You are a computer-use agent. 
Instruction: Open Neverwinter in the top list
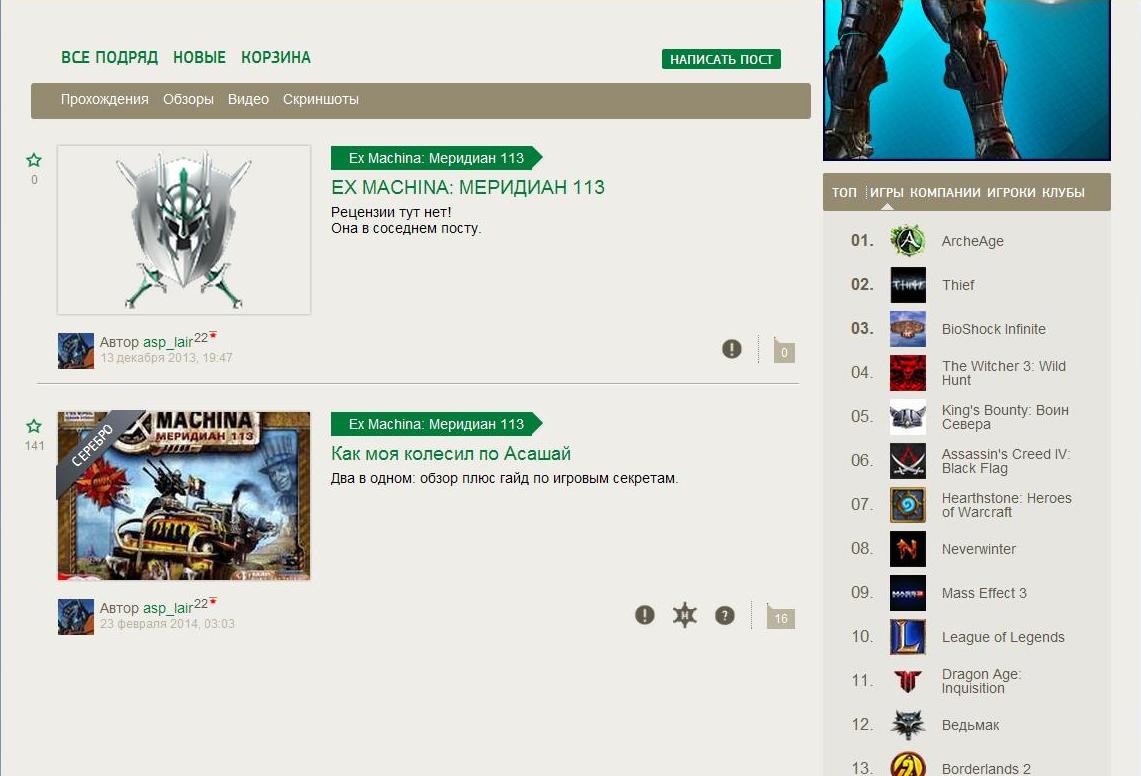pyautogui.click(x=978, y=550)
